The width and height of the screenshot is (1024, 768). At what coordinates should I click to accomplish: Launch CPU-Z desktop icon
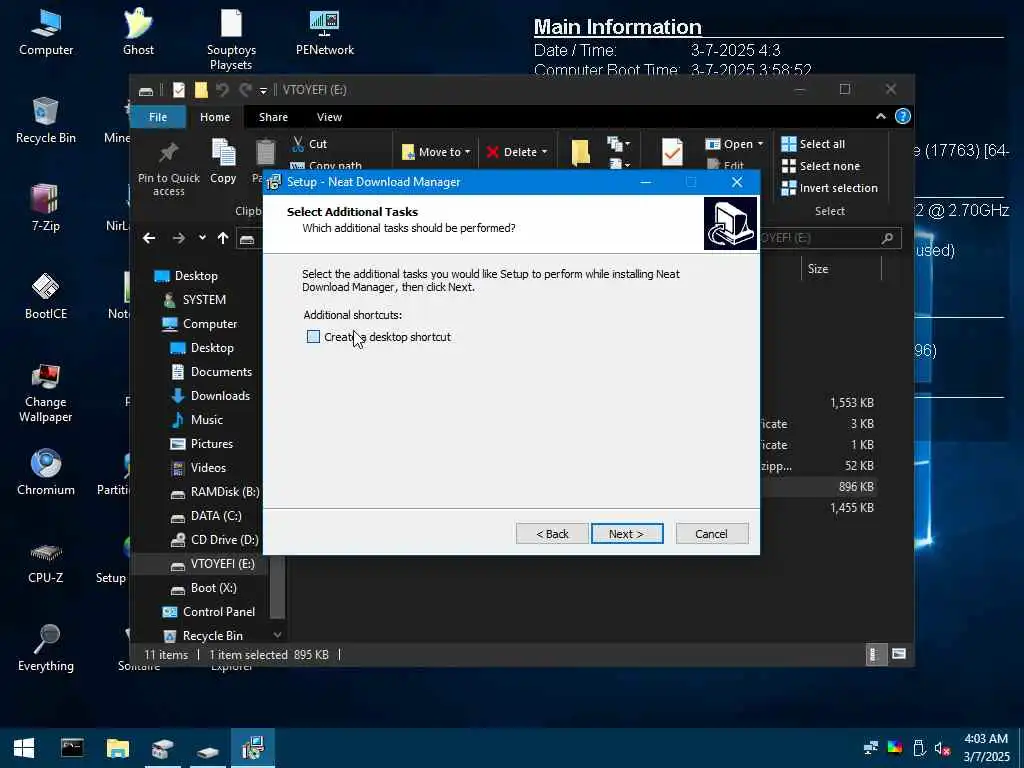46,562
